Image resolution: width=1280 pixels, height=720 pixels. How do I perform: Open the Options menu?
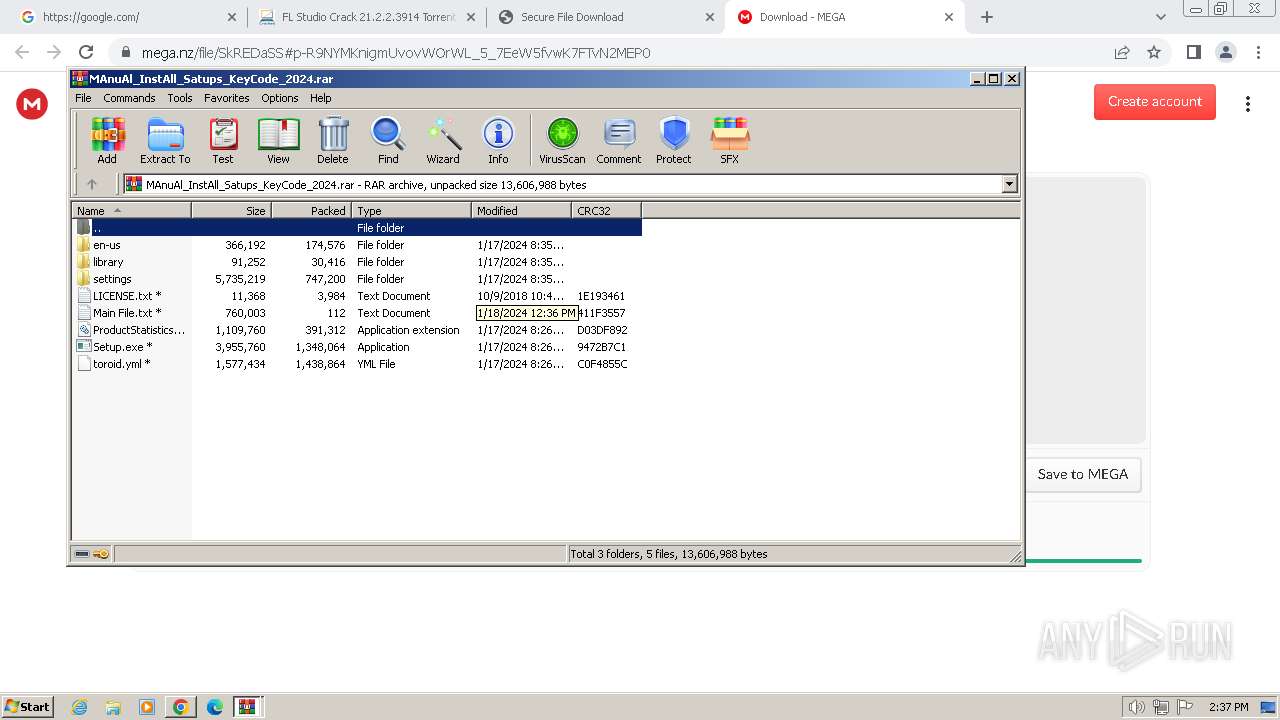point(280,98)
